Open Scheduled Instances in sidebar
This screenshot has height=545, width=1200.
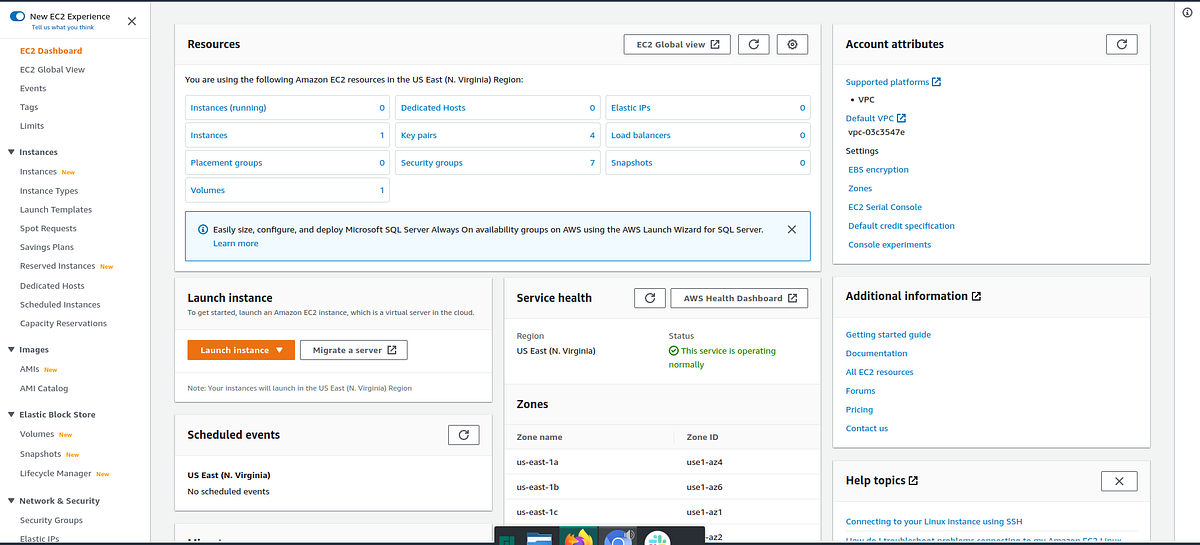tap(60, 305)
